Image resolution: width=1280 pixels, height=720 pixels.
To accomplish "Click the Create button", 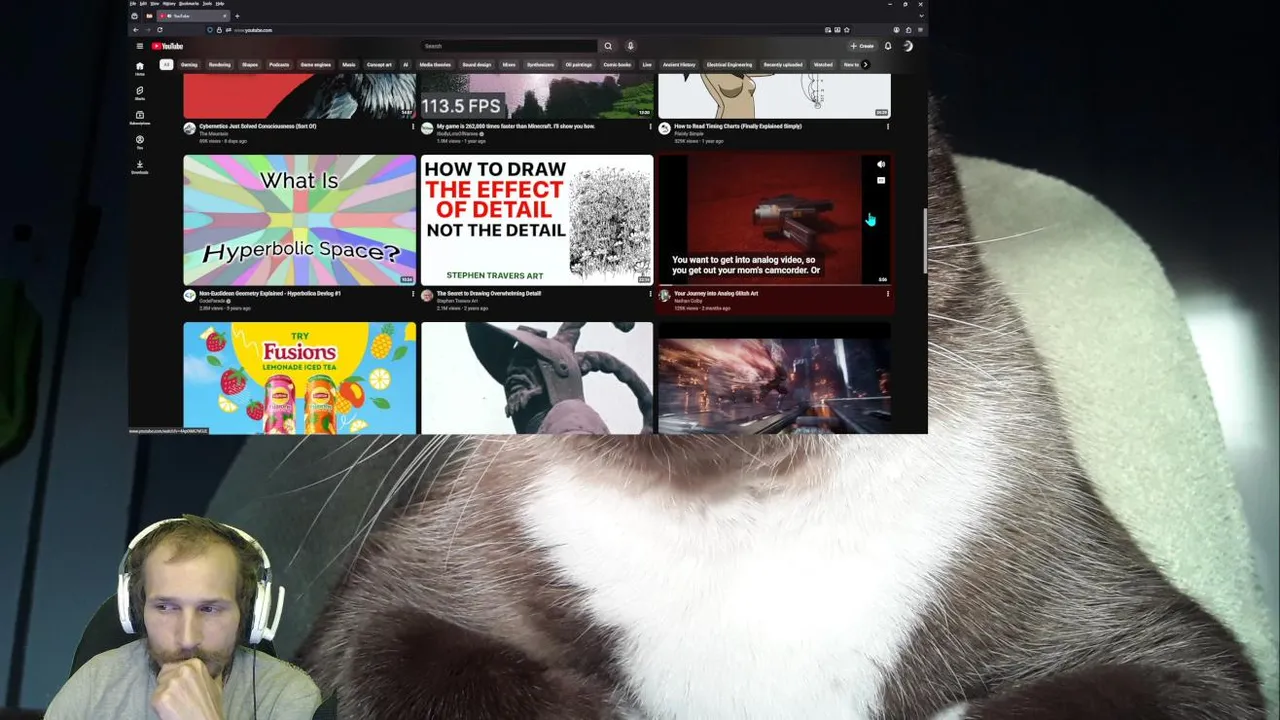I will coord(862,46).
